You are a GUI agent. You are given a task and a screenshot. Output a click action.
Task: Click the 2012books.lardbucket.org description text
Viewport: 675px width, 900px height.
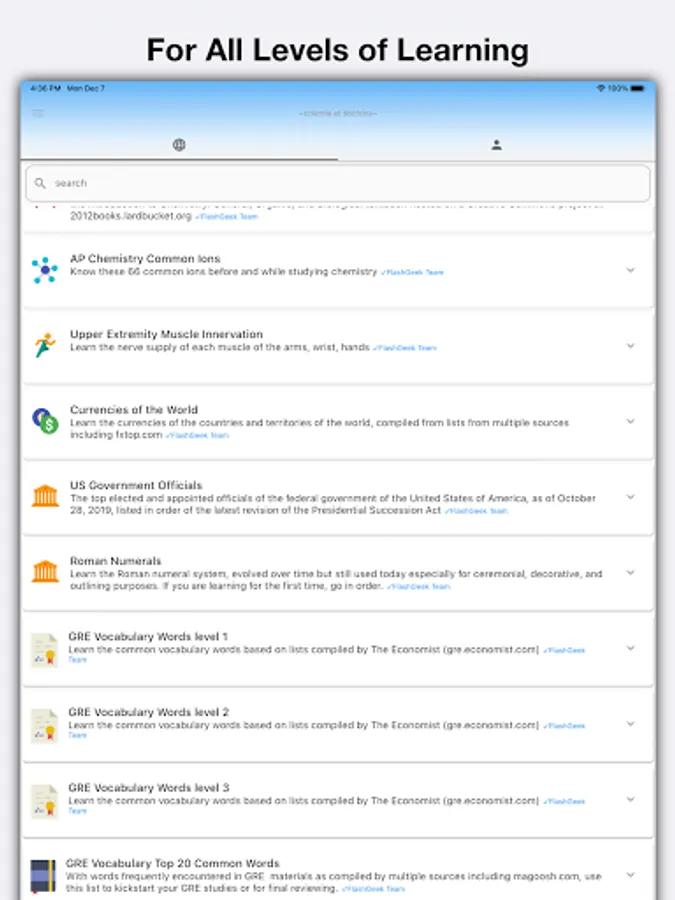tap(131, 216)
